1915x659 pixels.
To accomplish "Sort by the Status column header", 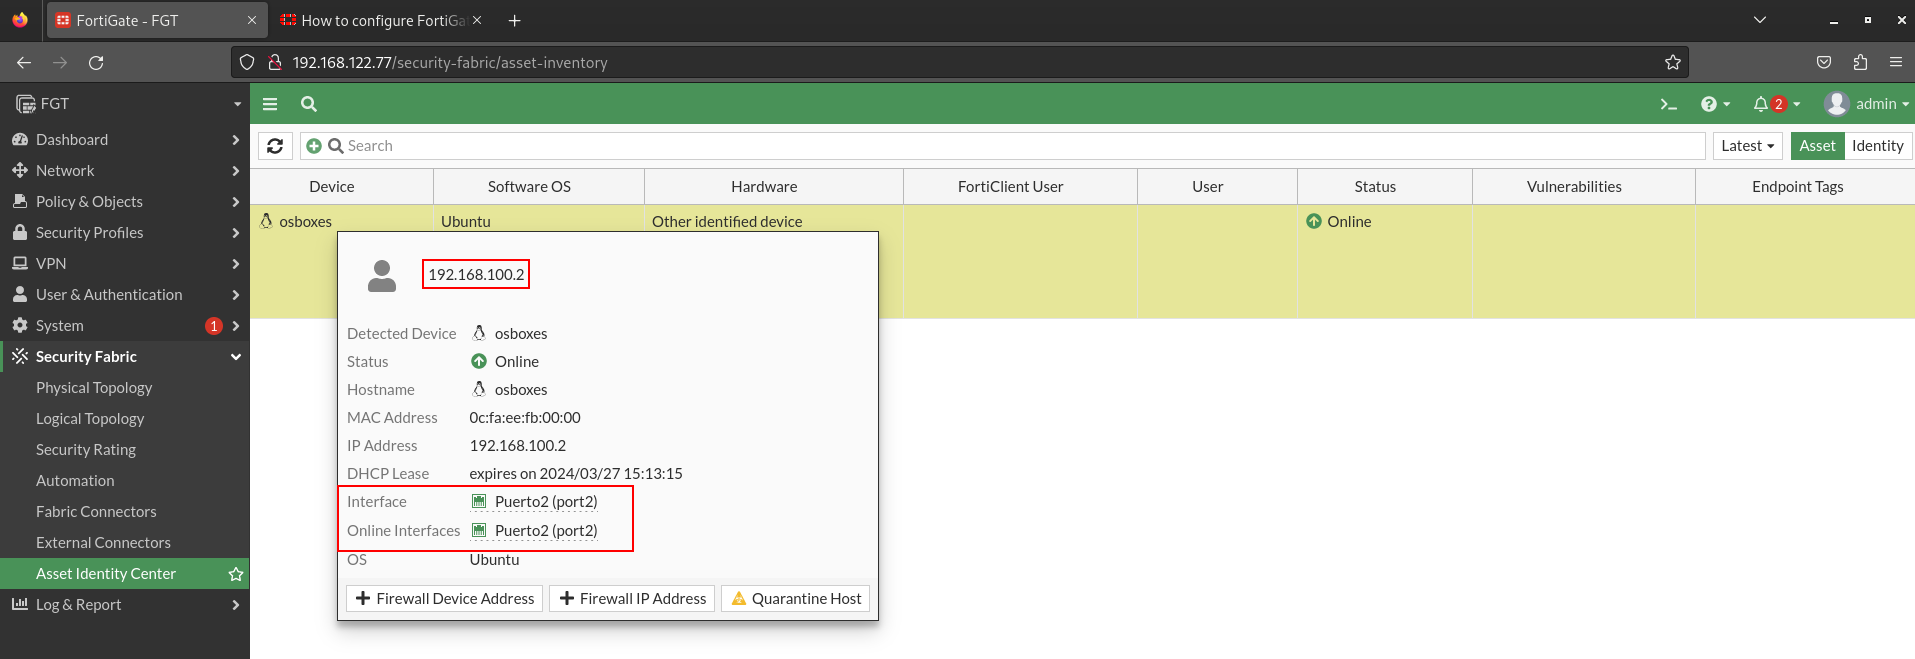I will 1375,187.
